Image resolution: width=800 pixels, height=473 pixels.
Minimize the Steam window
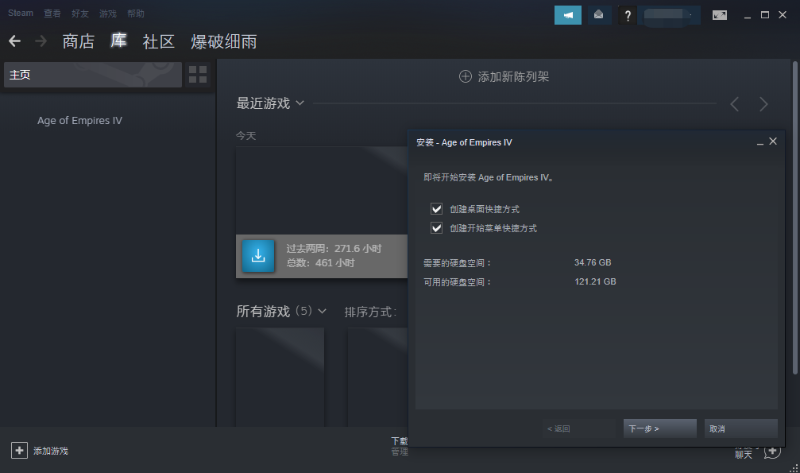[x=747, y=16]
